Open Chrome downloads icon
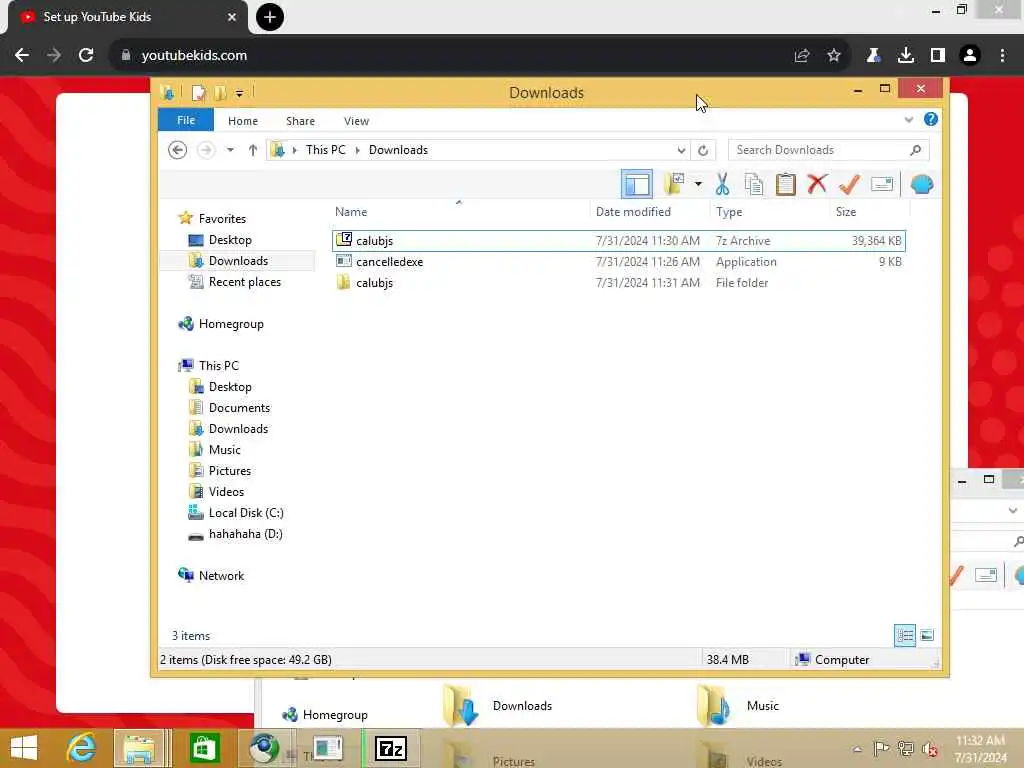 point(906,56)
